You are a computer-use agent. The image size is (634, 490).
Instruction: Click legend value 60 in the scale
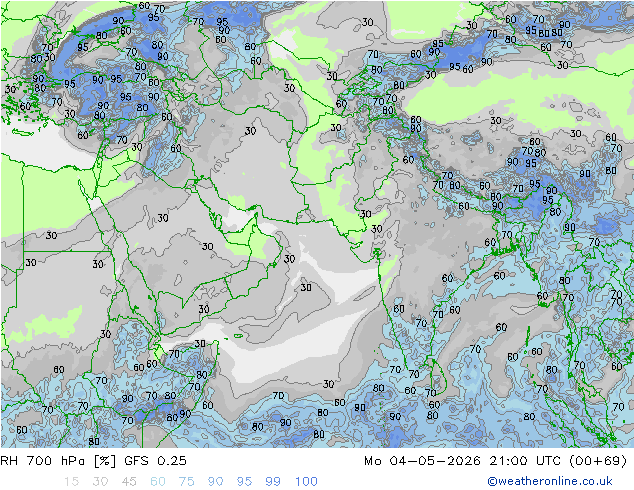(158, 482)
